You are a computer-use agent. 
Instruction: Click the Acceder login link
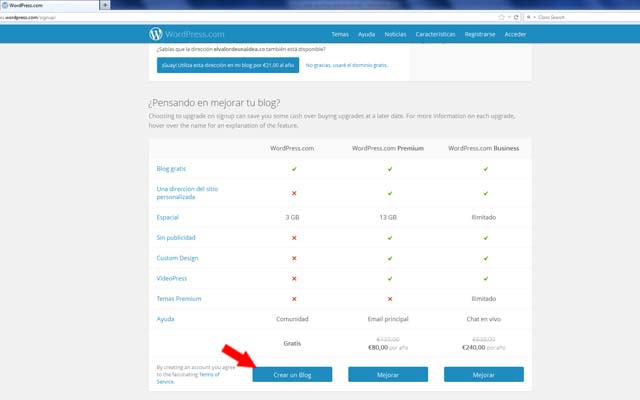(x=516, y=34)
